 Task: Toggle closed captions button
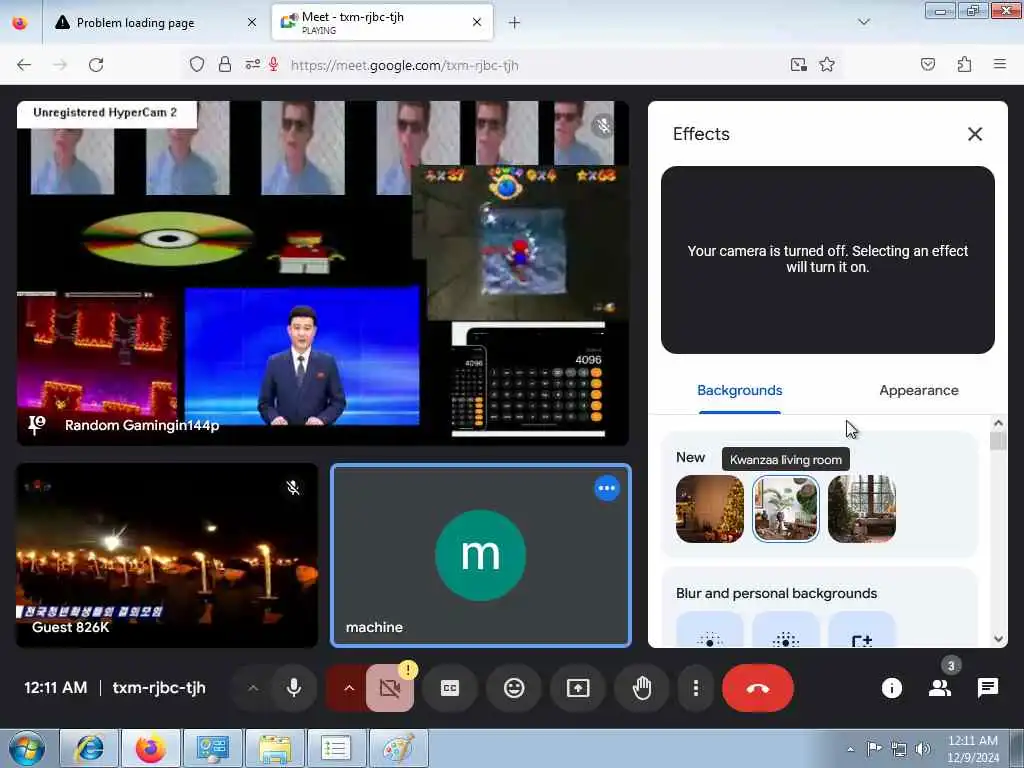450,688
